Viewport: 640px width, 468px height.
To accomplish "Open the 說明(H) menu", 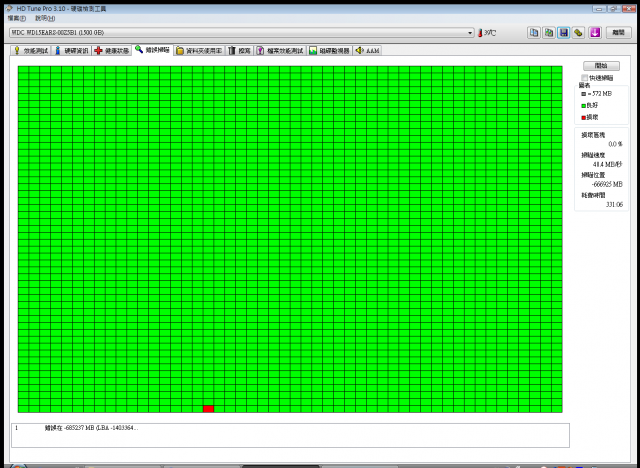I will (x=45, y=18).
